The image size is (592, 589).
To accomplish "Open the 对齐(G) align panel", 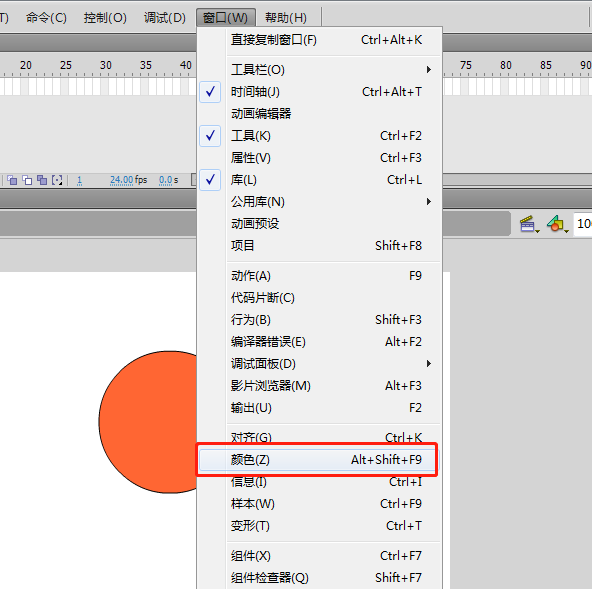I will tap(319, 438).
